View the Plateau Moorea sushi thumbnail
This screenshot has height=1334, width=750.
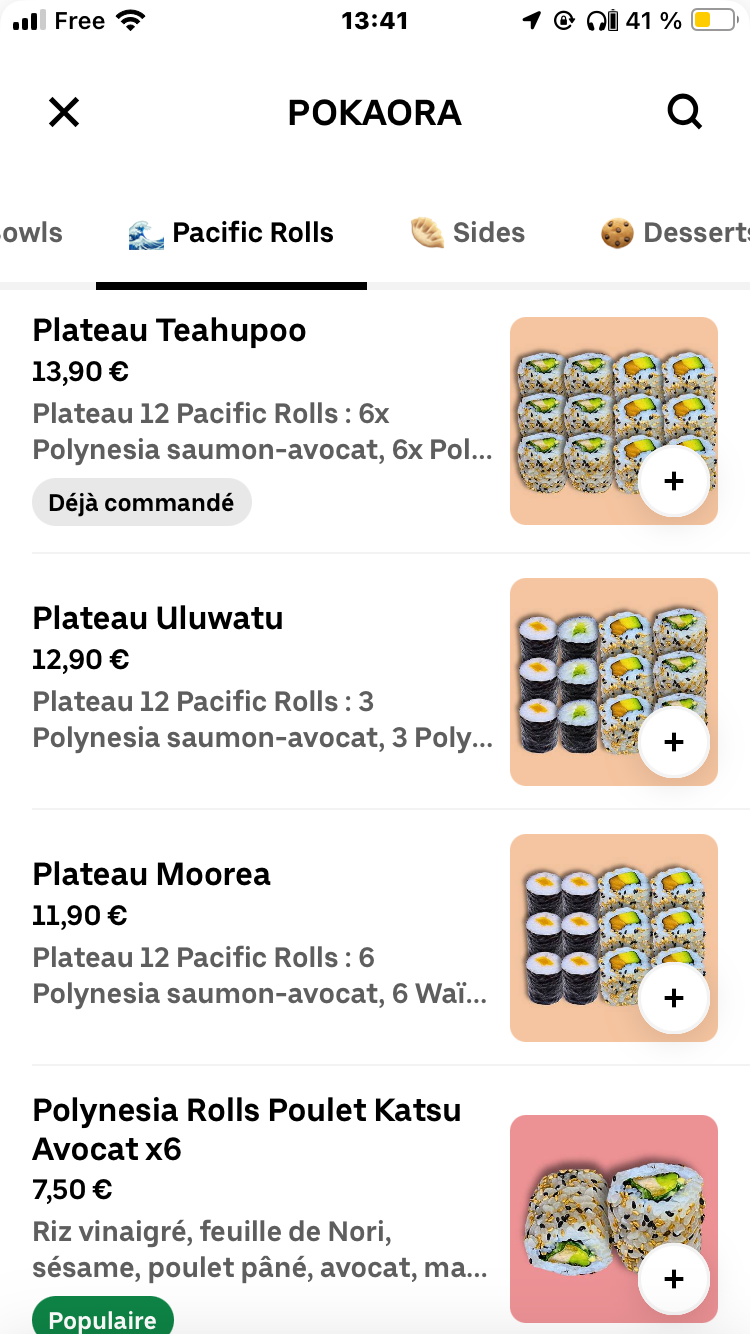pos(614,938)
